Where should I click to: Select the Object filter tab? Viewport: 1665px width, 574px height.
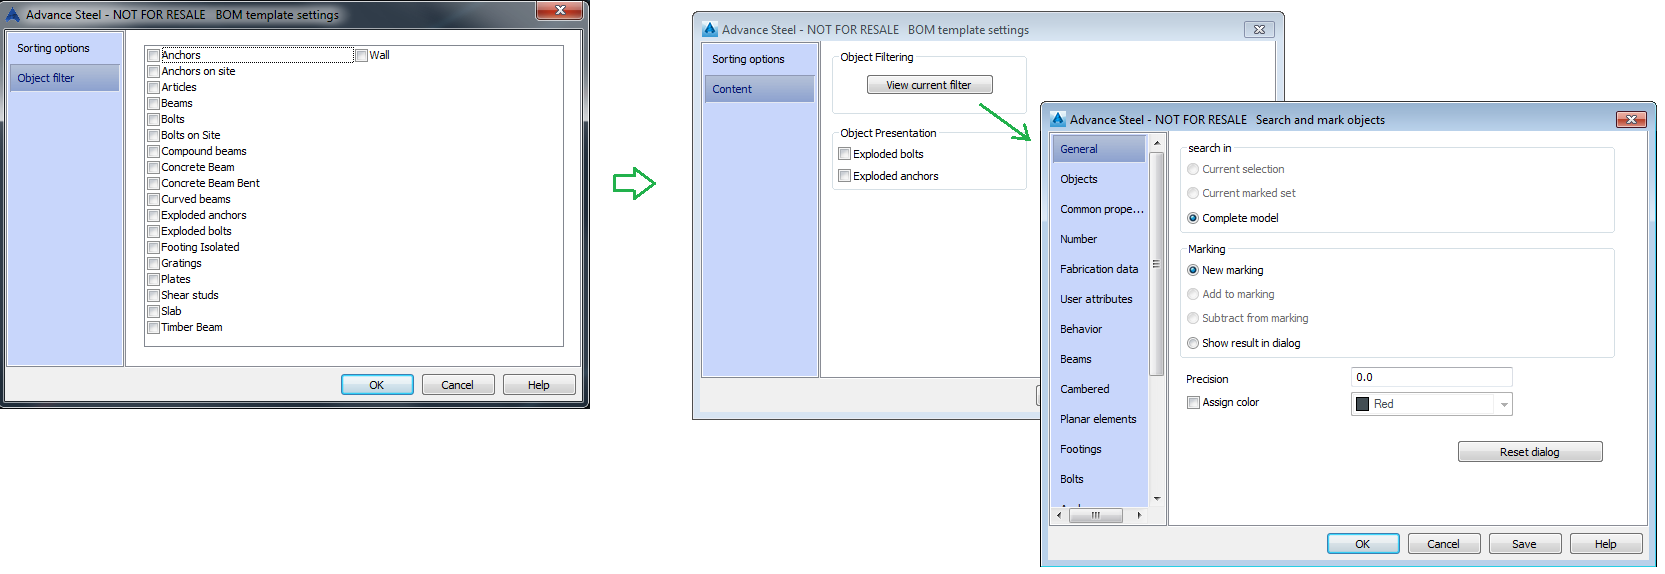click(64, 78)
